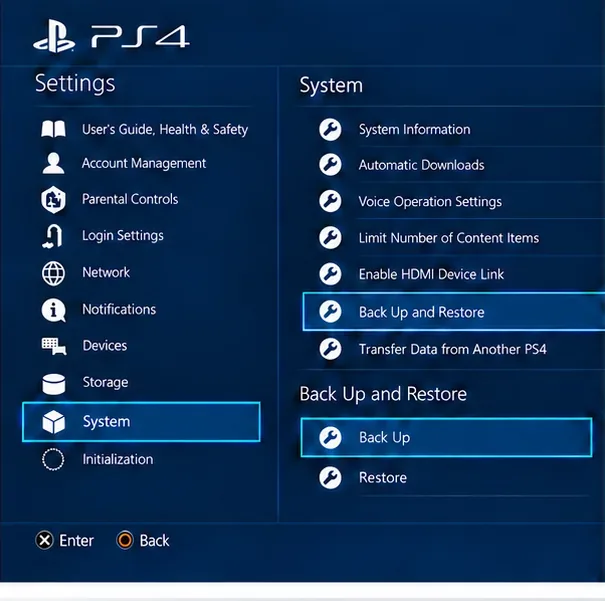The image size is (605, 601).
Task: Select Parental Controls menu entry
Action: click(x=130, y=199)
